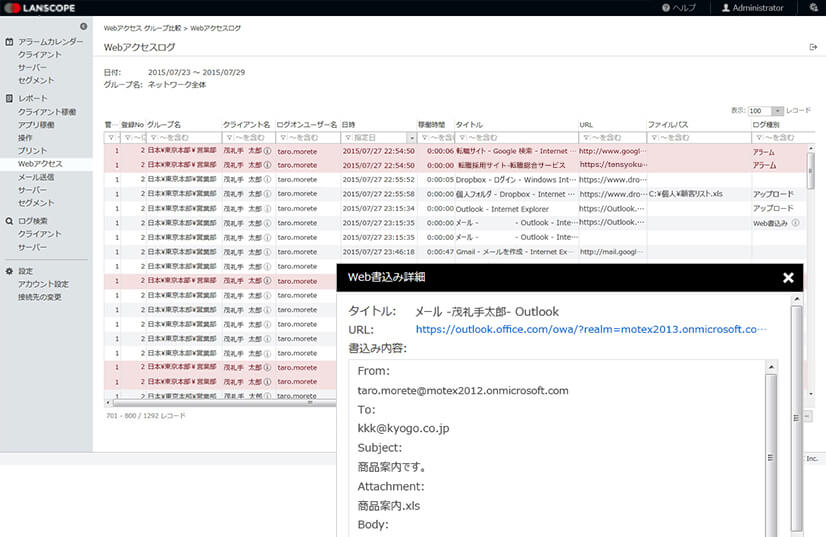Click the ログ種別 column header
This screenshot has width=826, height=537.
click(766, 125)
